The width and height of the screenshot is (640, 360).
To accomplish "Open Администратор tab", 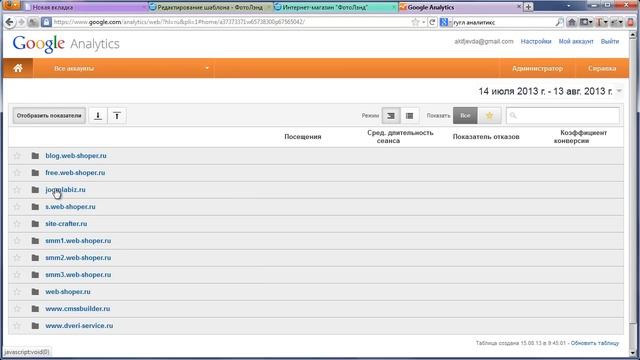I will point(537,68).
